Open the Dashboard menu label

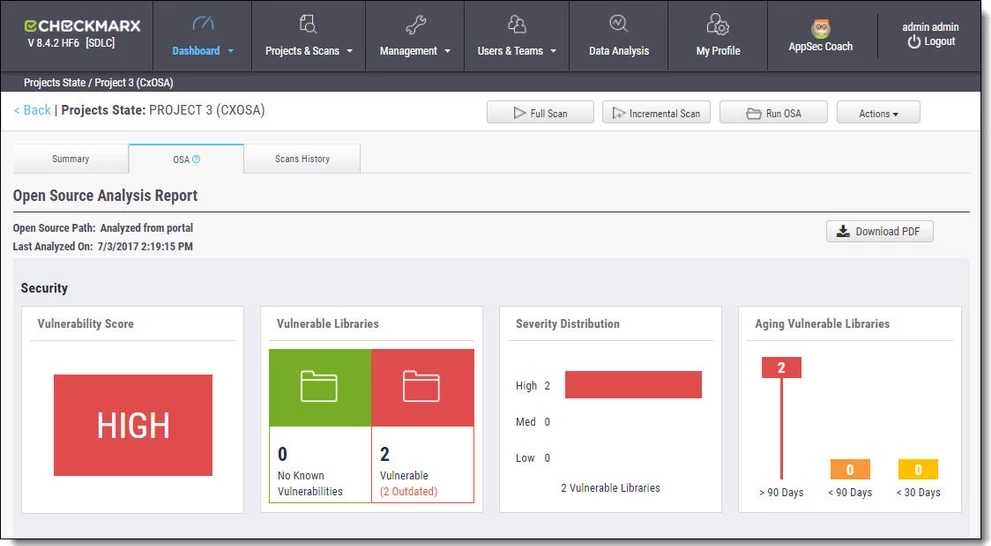196,51
